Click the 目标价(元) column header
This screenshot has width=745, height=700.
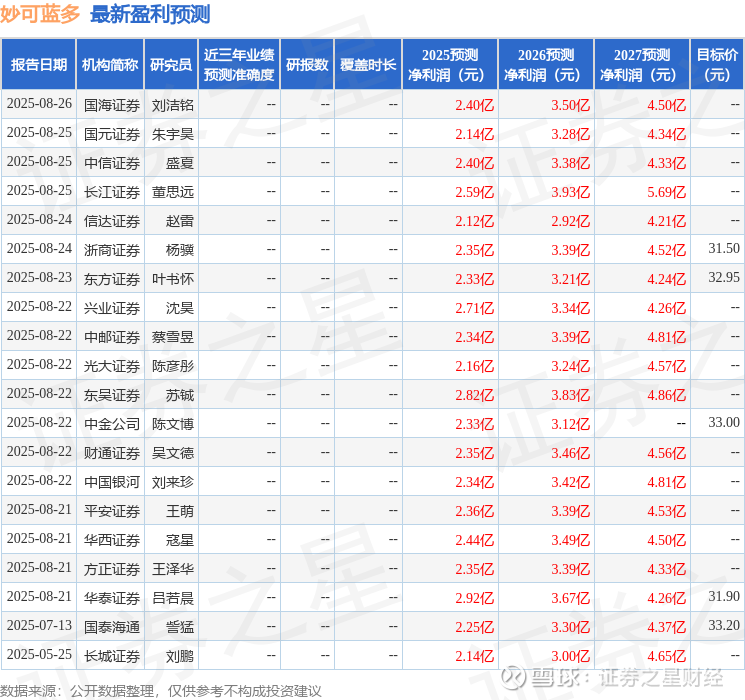point(717,65)
